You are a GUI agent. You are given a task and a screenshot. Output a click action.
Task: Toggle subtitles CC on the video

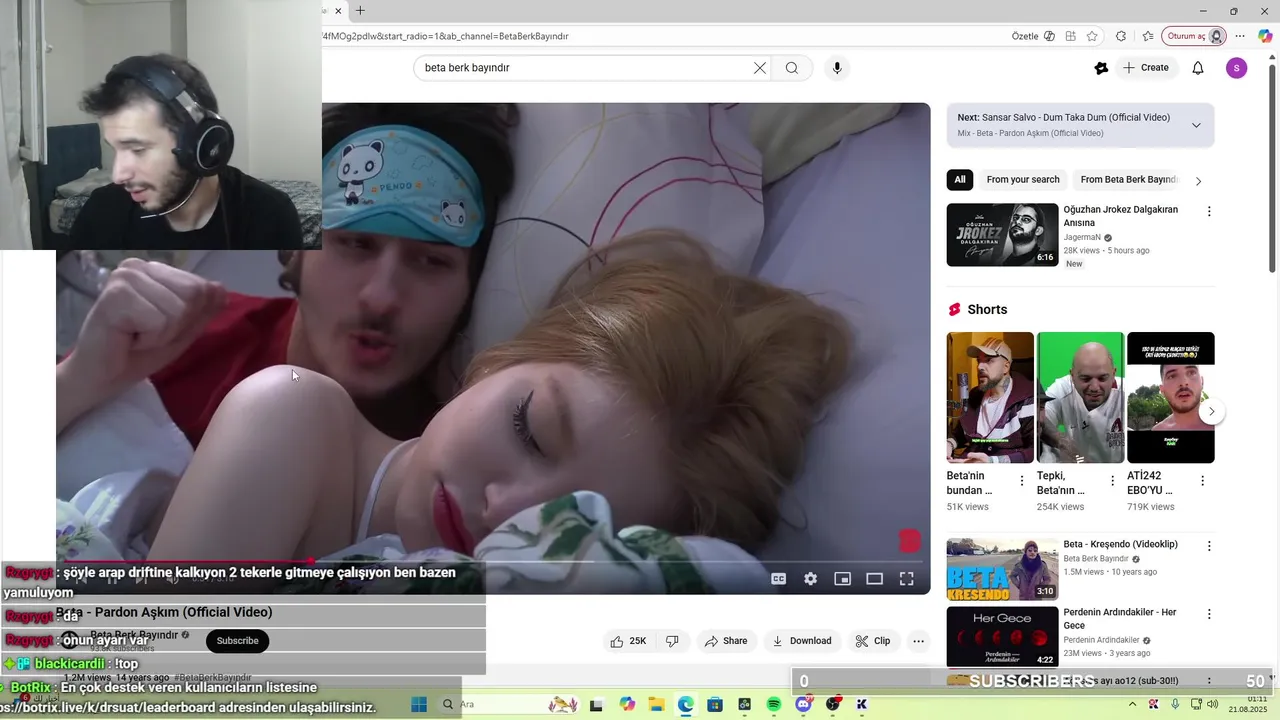(778, 579)
